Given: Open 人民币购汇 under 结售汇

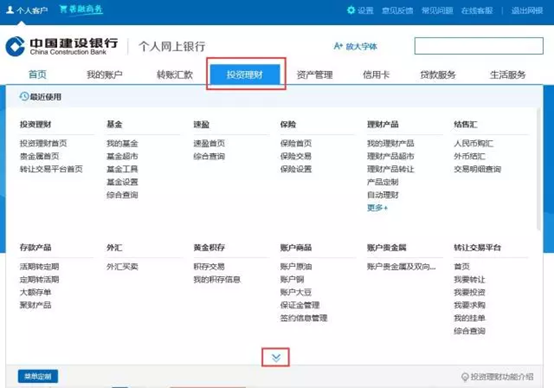Looking at the screenshot, I should (x=473, y=143).
